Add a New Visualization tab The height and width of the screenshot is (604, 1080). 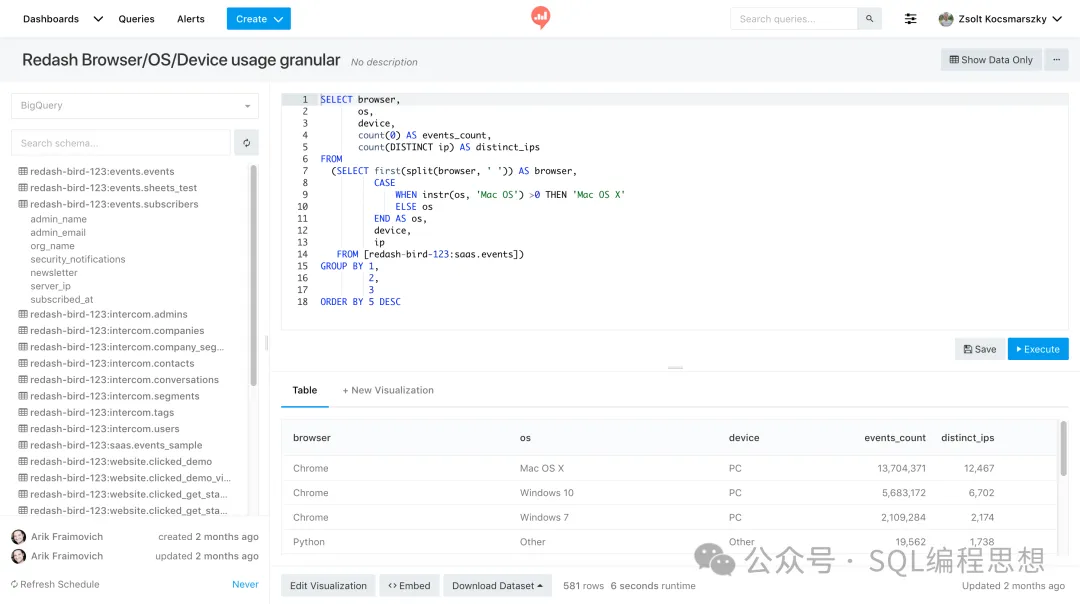[388, 390]
